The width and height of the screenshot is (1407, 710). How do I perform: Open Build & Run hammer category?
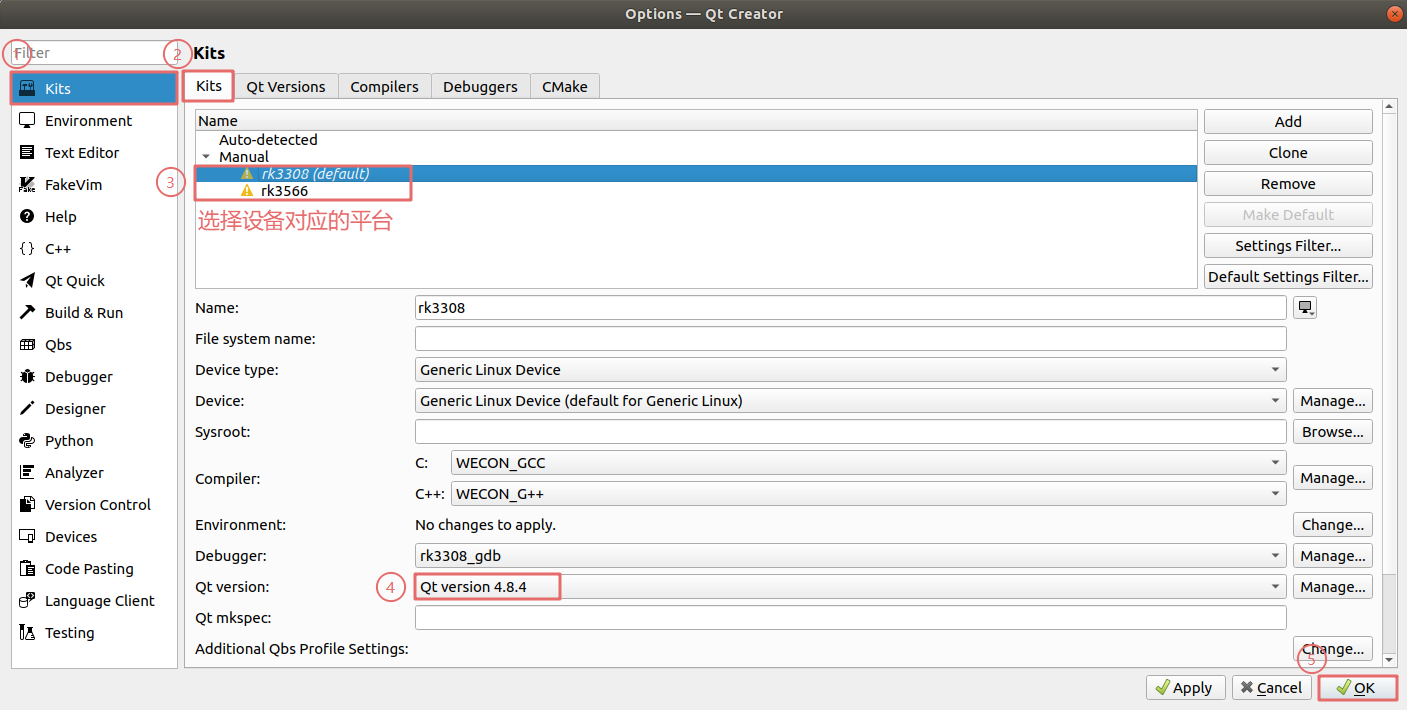[x=83, y=313]
